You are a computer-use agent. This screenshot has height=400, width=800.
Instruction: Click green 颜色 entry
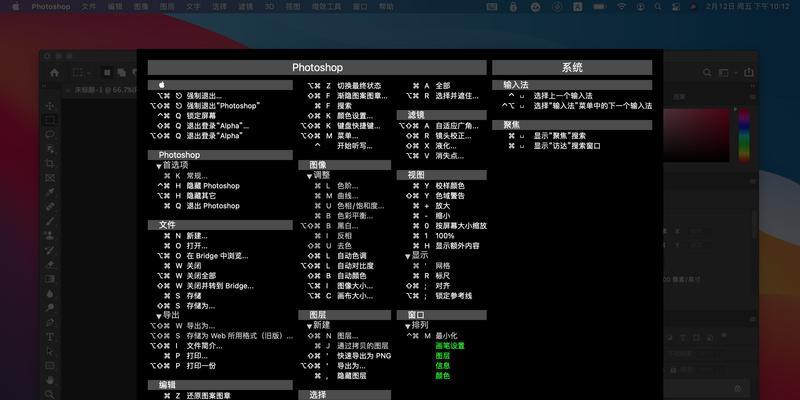coord(442,376)
